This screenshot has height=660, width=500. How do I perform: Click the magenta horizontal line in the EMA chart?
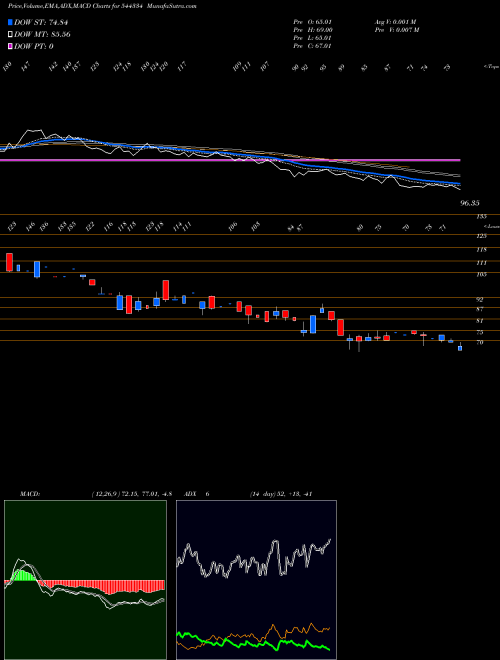[x=230, y=160]
